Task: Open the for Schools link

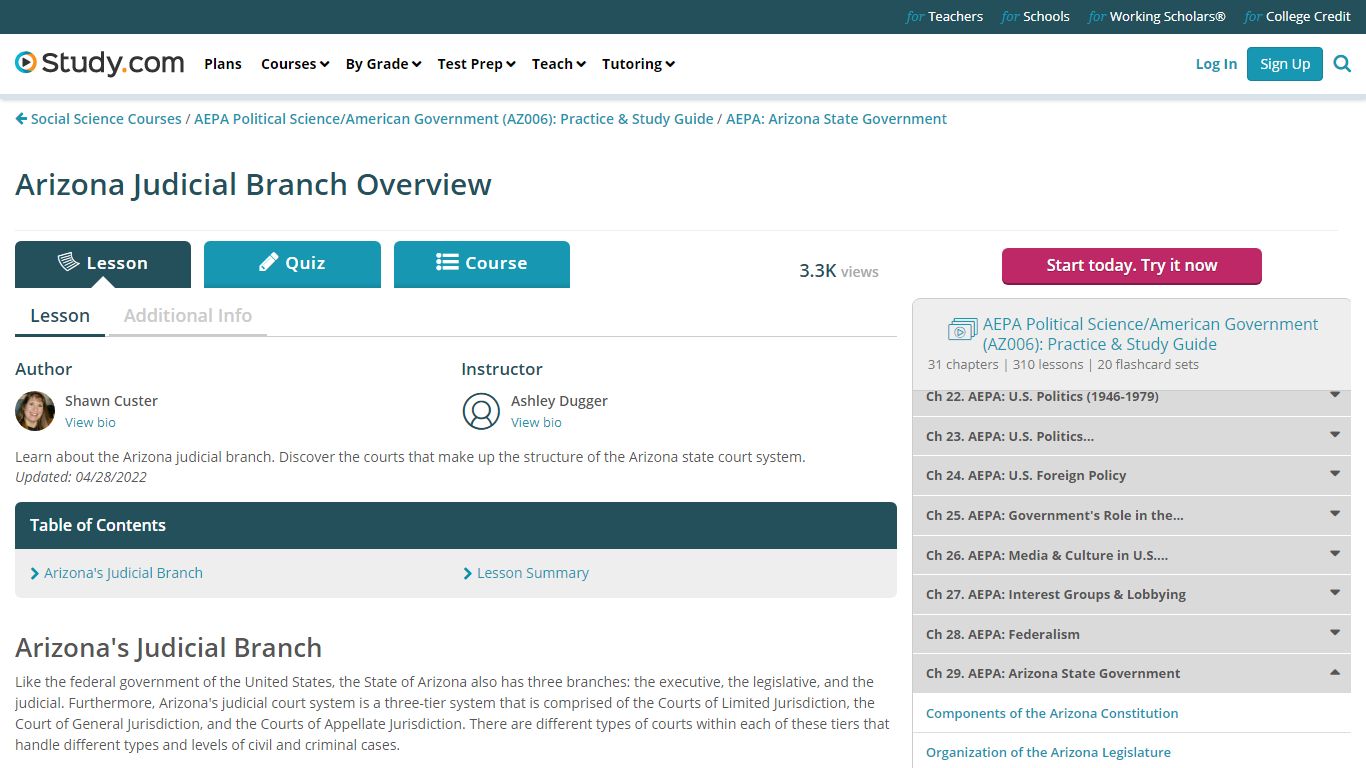Action: point(1035,17)
